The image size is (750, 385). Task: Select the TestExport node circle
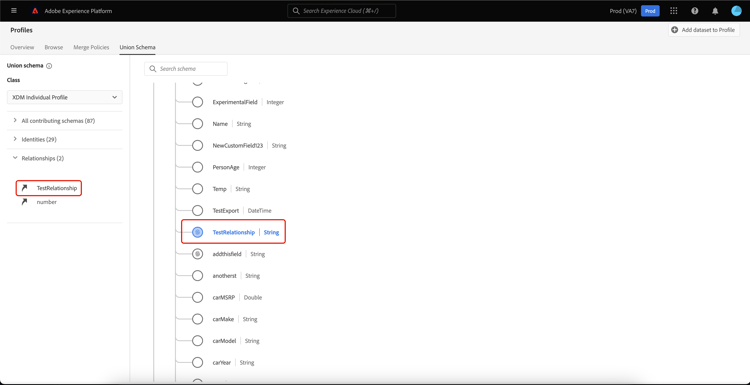point(198,210)
